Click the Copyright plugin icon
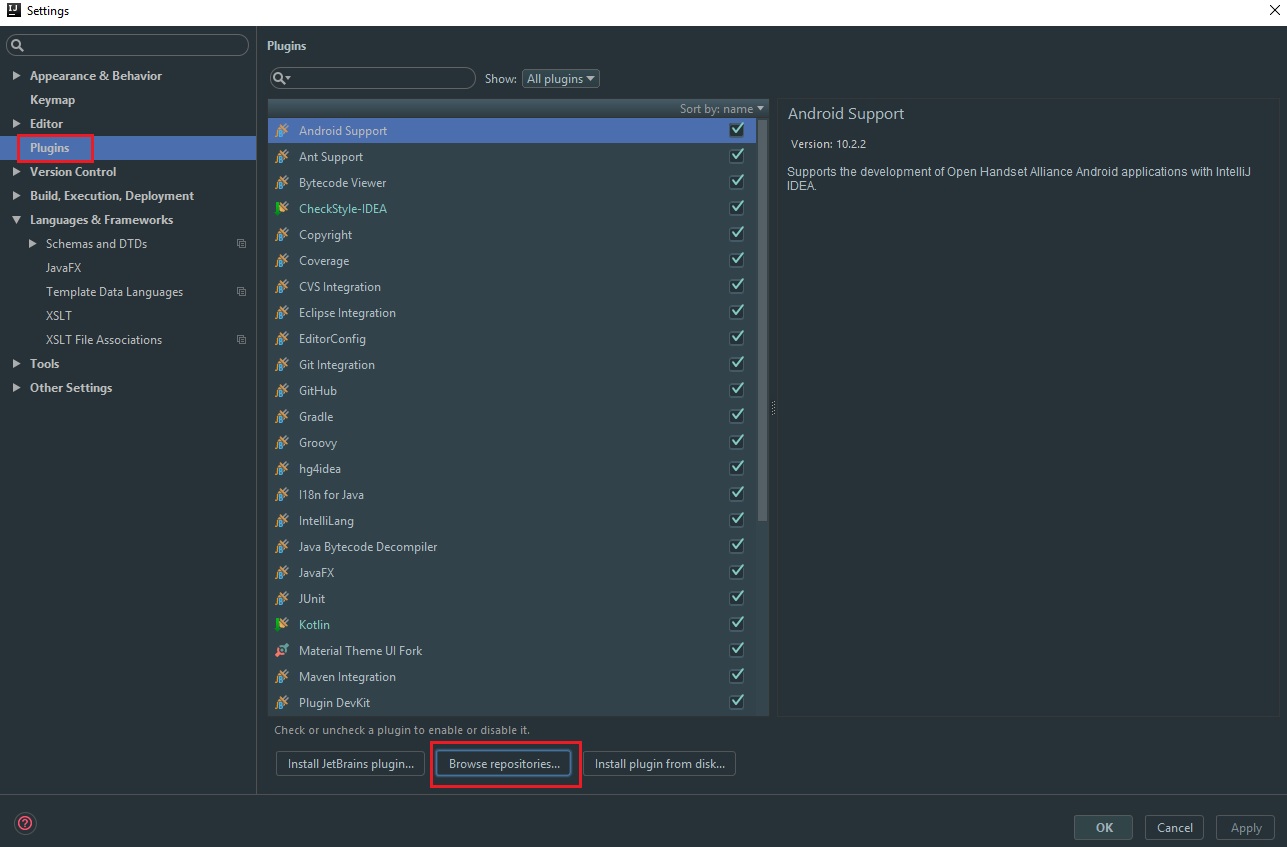 coord(282,235)
